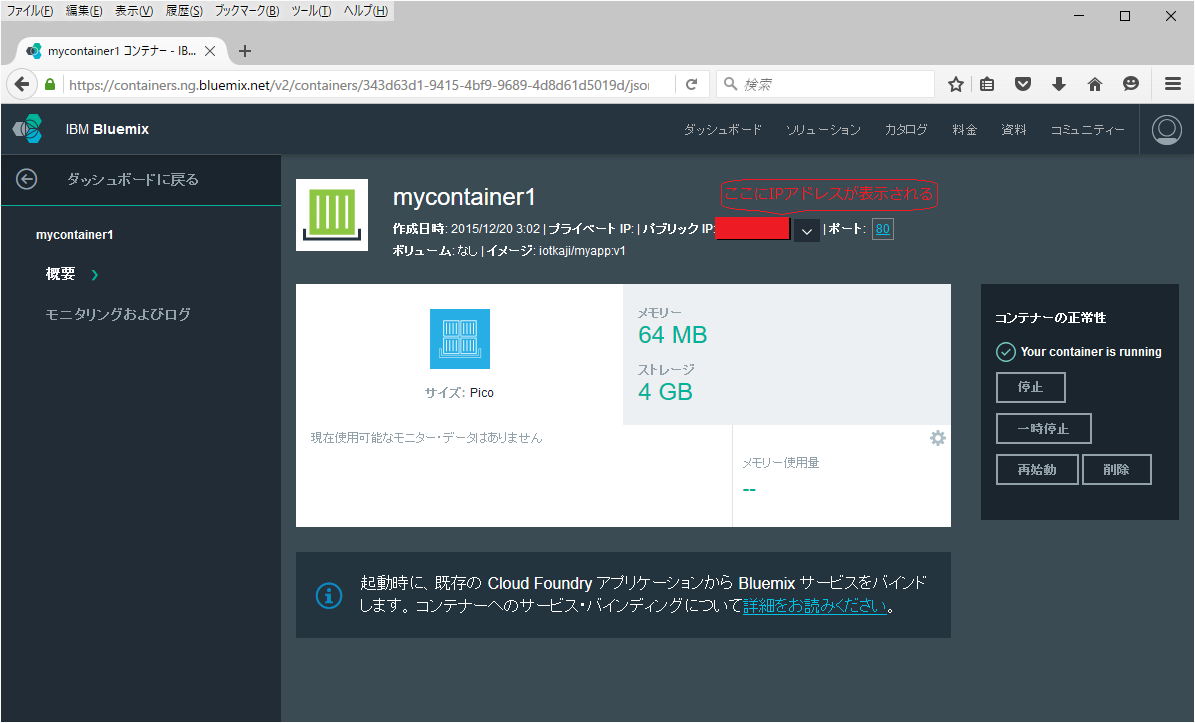Reload the page with the refresh icon
1195x723 pixels.
(691, 85)
